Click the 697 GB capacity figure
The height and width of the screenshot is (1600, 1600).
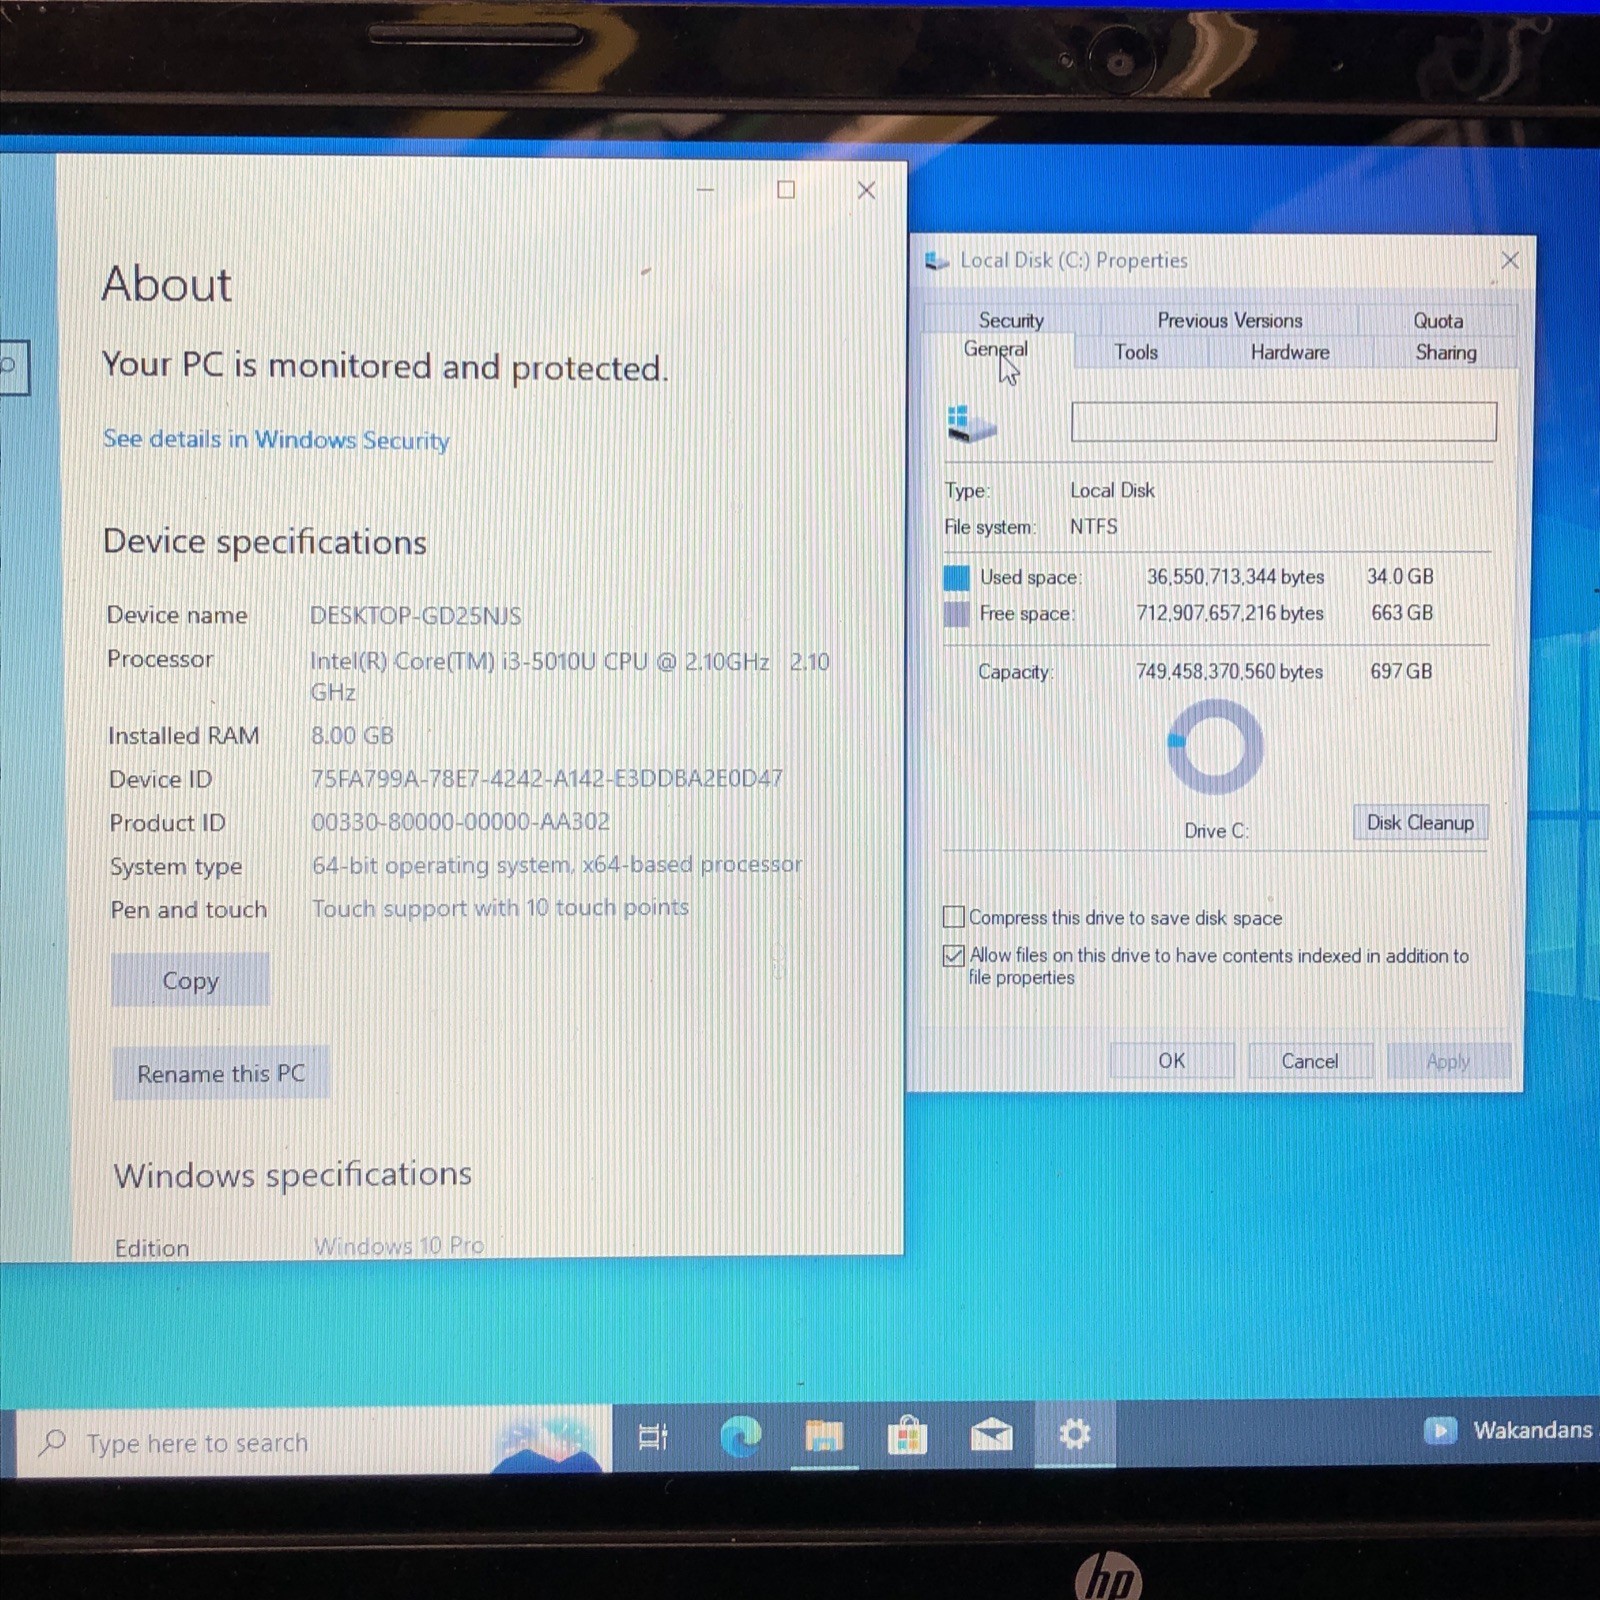(1401, 671)
